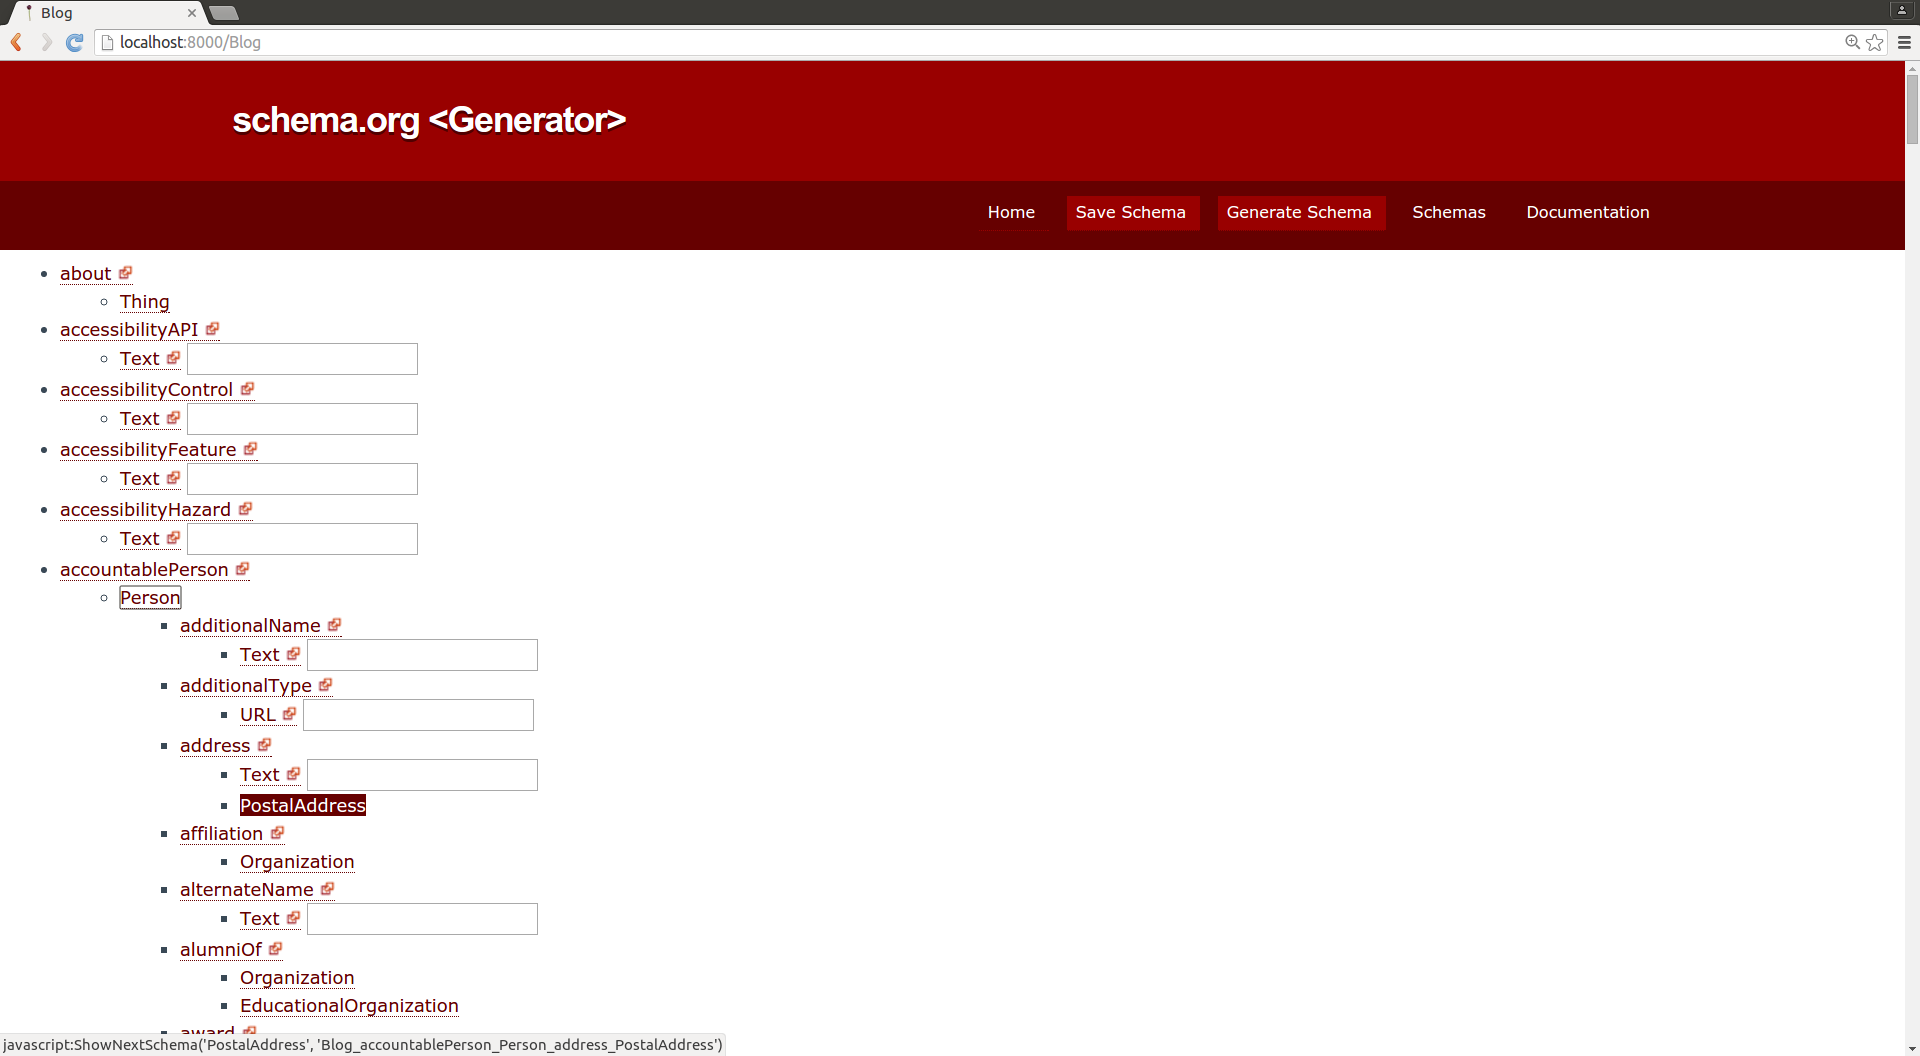Click the accessibilityFeature property link
This screenshot has height=1056, width=1920.
pyautogui.click(x=148, y=450)
